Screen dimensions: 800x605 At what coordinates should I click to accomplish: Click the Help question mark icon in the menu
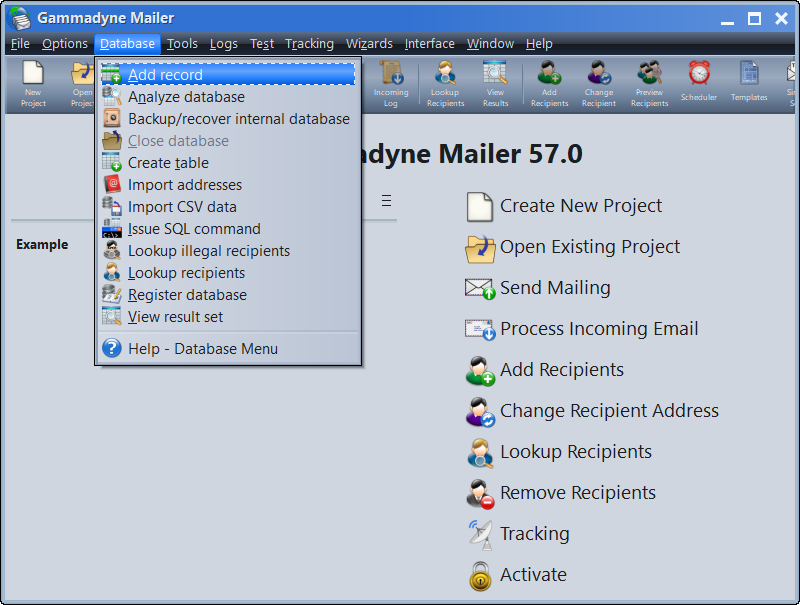pos(112,348)
